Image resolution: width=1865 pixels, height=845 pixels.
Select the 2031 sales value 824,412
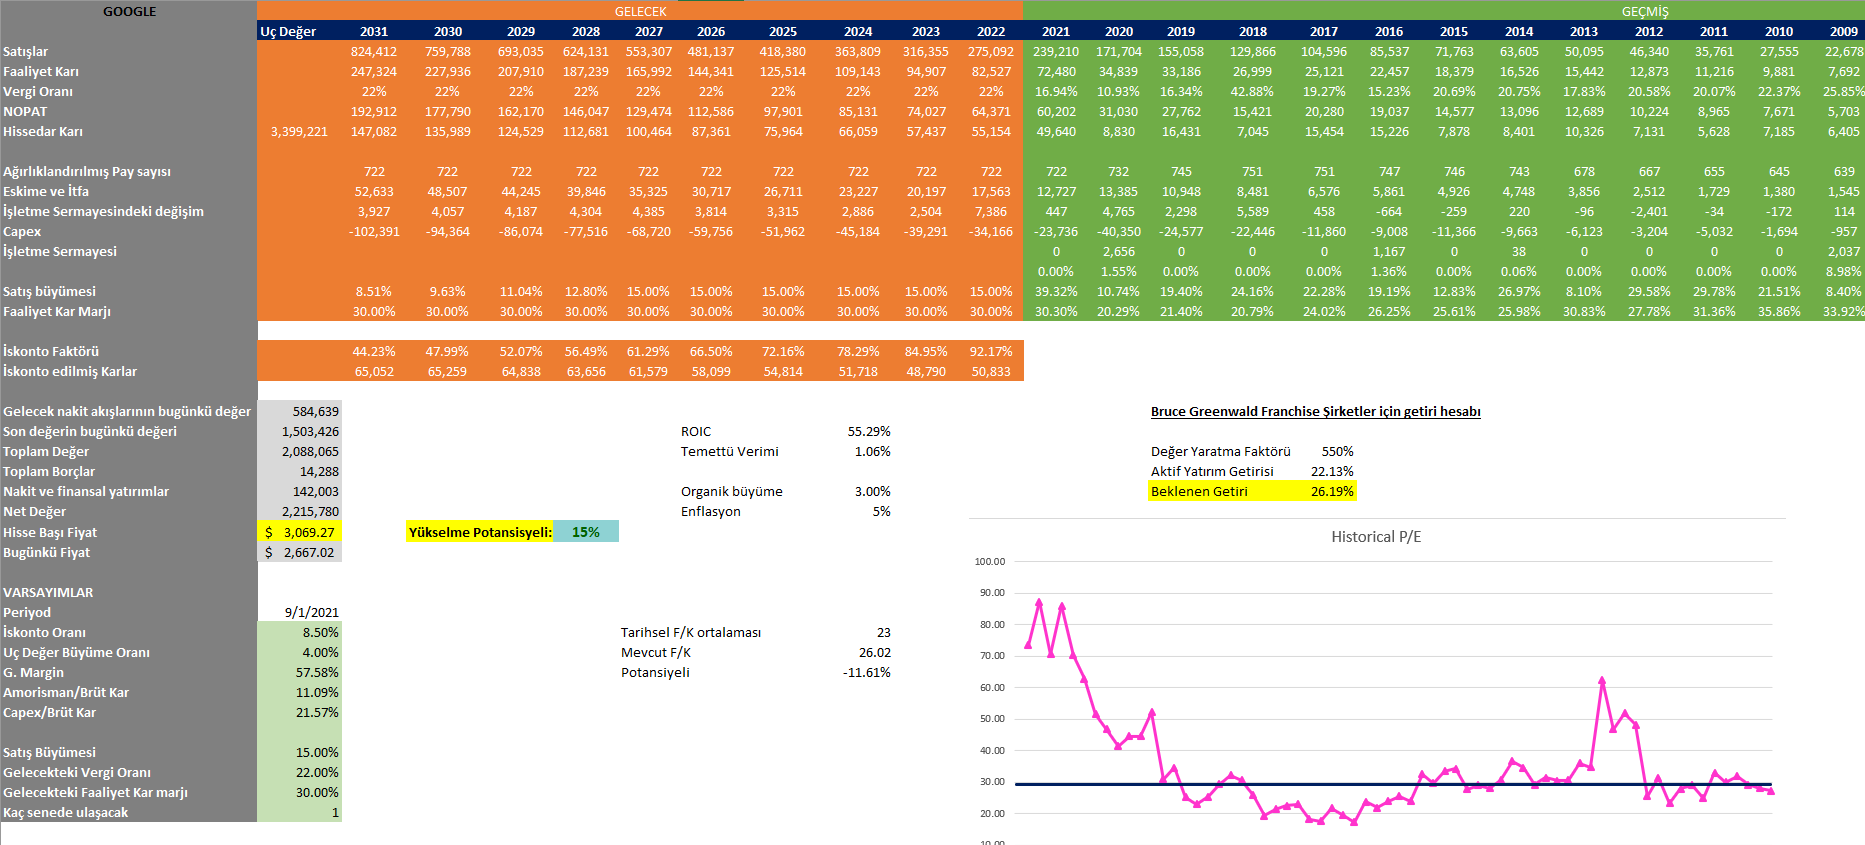pos(374,51)
